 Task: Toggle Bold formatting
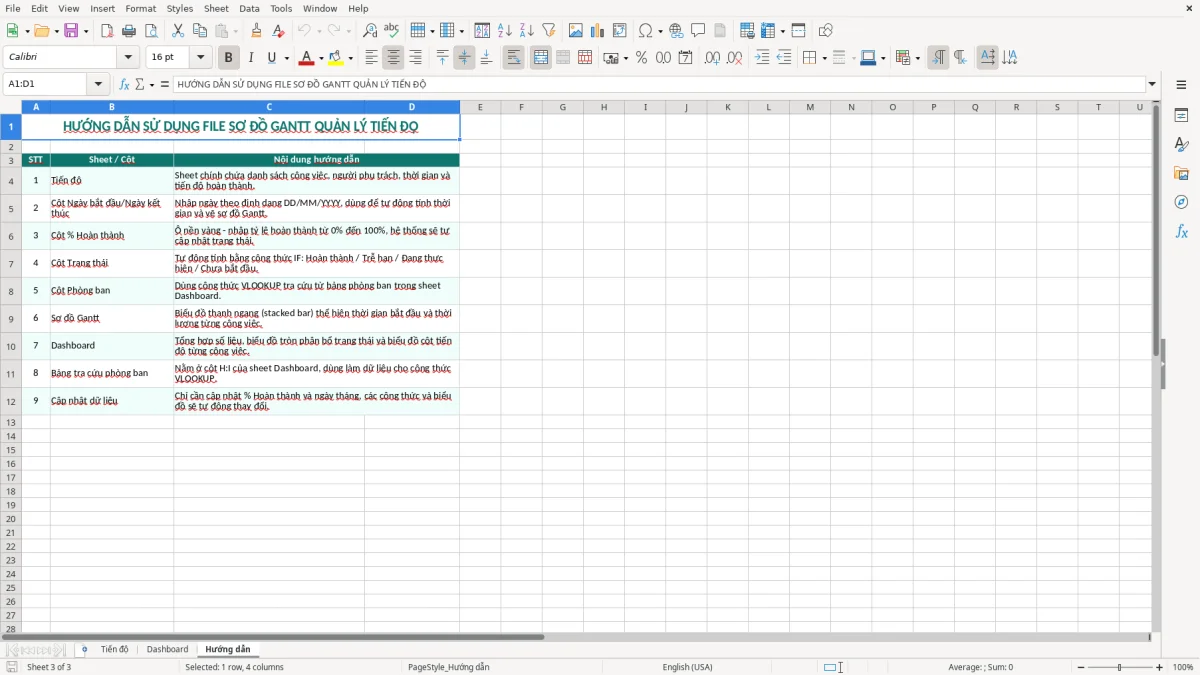click(x=228, y=58)
